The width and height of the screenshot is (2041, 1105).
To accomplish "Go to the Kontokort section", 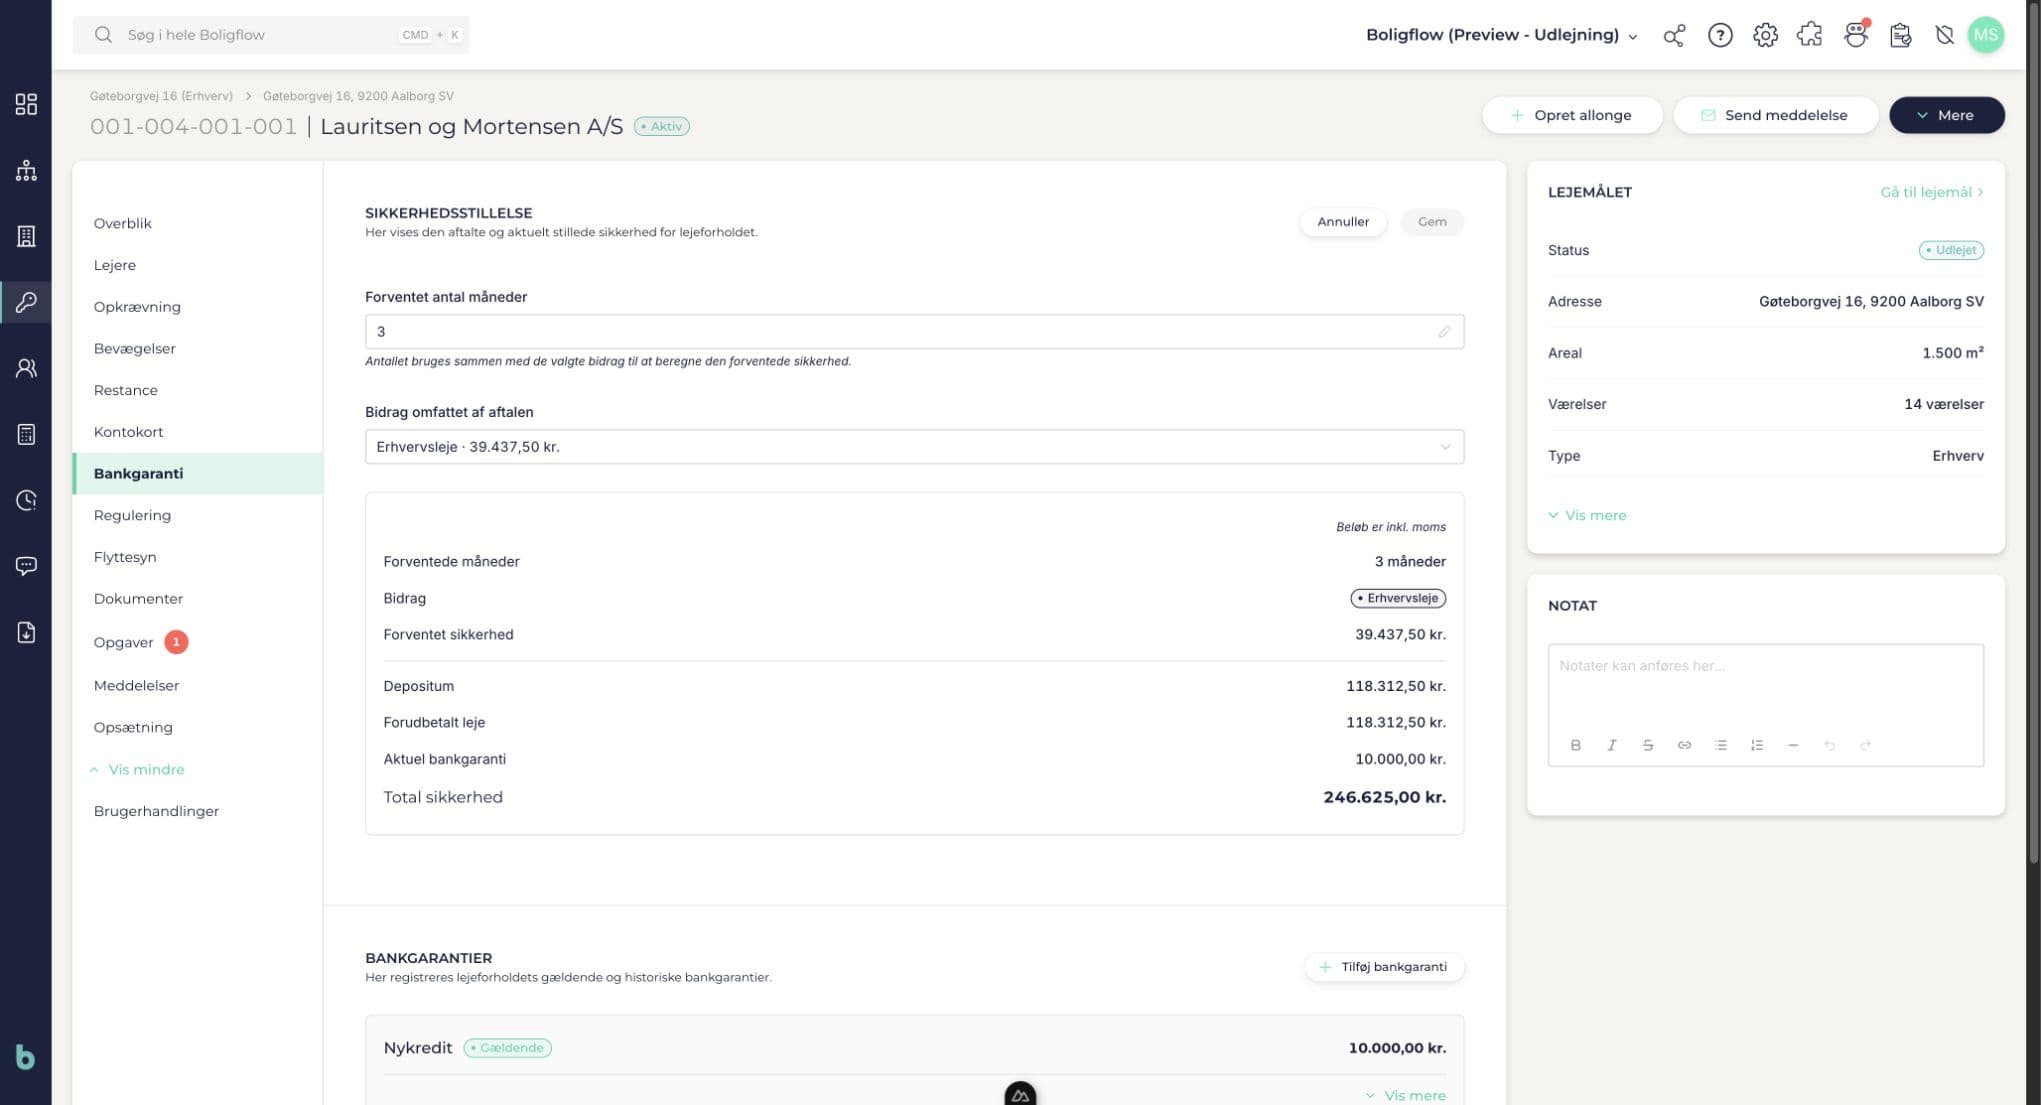I will (128, 432).
